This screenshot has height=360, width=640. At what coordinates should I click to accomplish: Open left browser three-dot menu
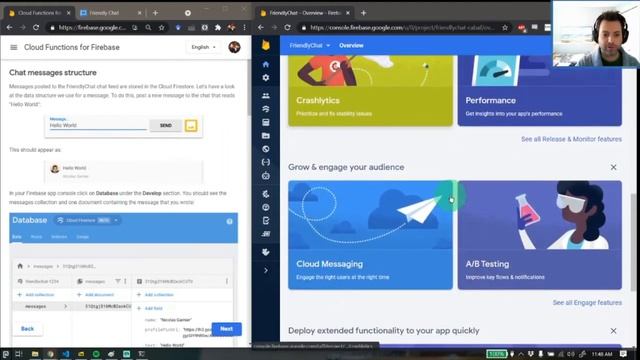pyautogui.click(x=244, y=27)
